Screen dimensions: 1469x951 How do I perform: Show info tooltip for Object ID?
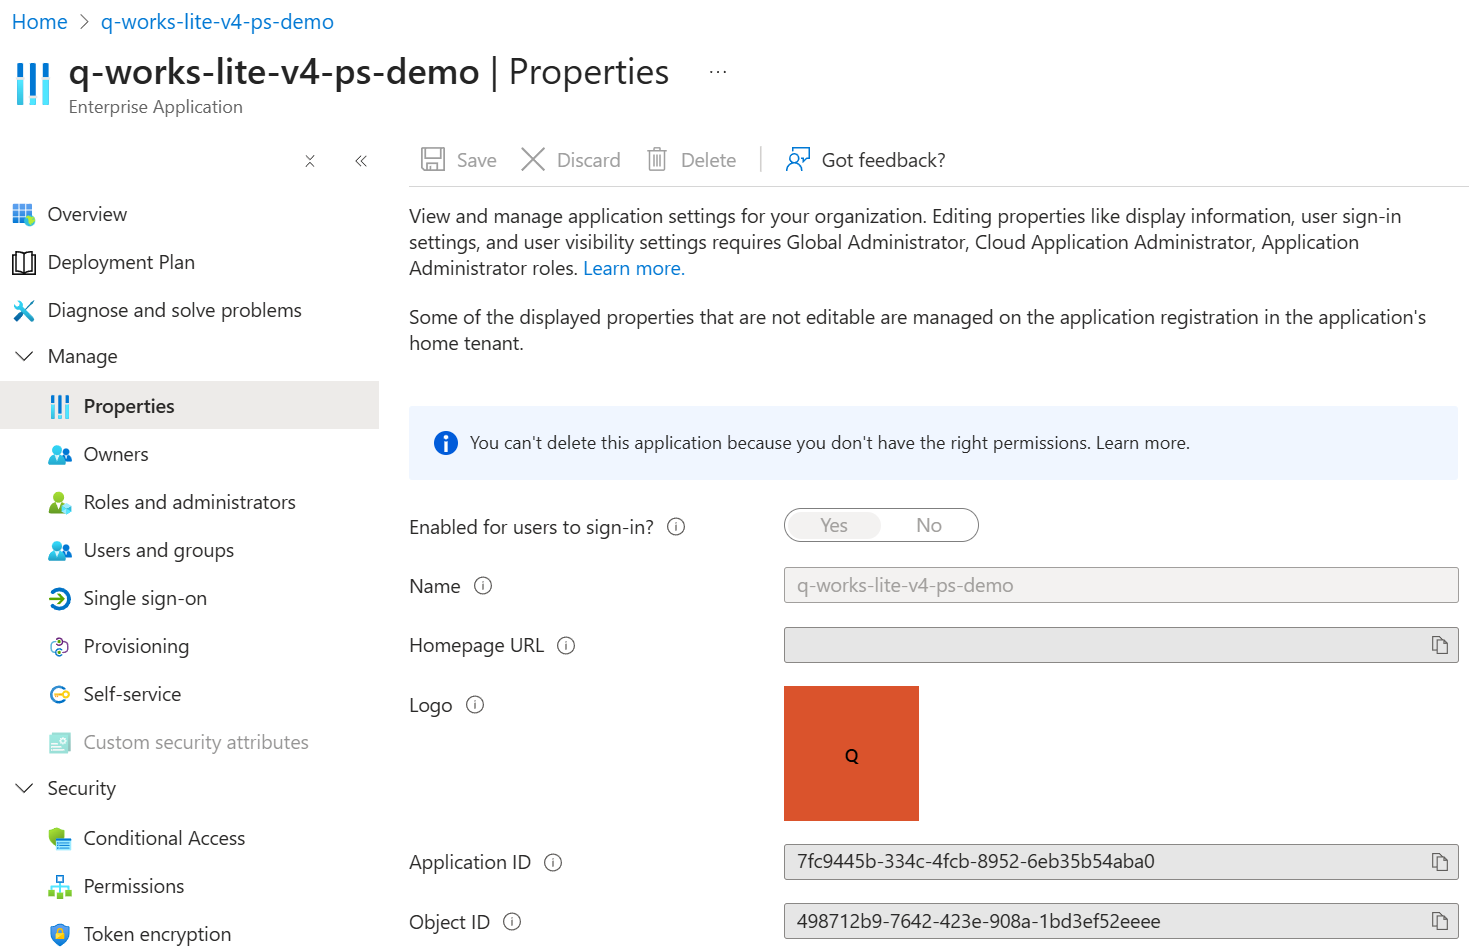(512, 922)
